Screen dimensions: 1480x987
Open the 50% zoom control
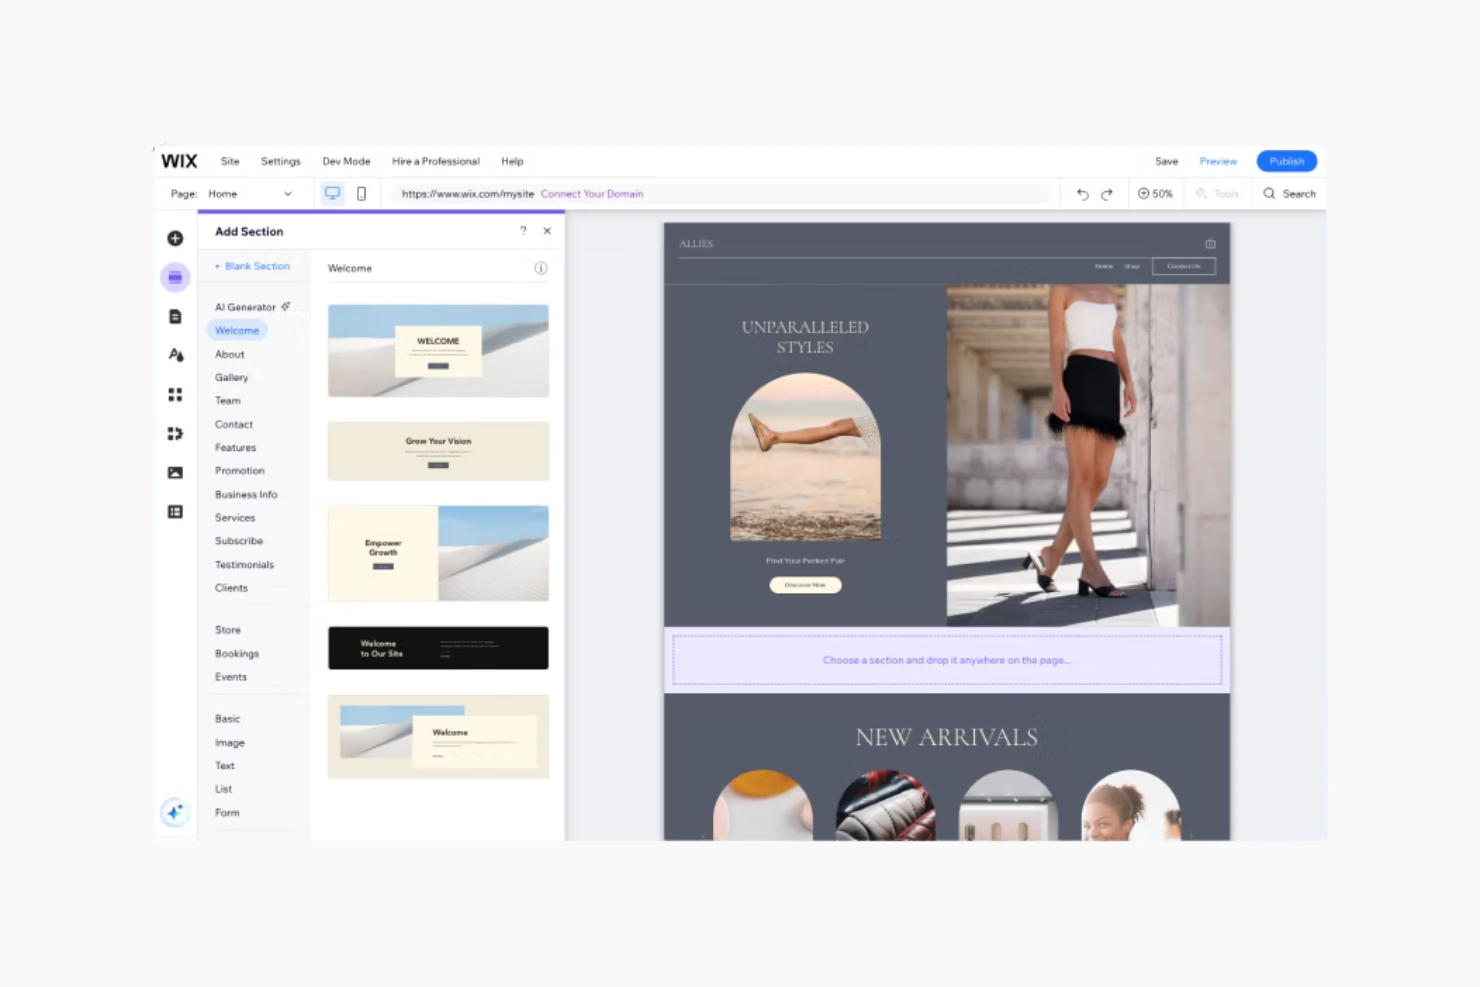(x=1155, y=193)
